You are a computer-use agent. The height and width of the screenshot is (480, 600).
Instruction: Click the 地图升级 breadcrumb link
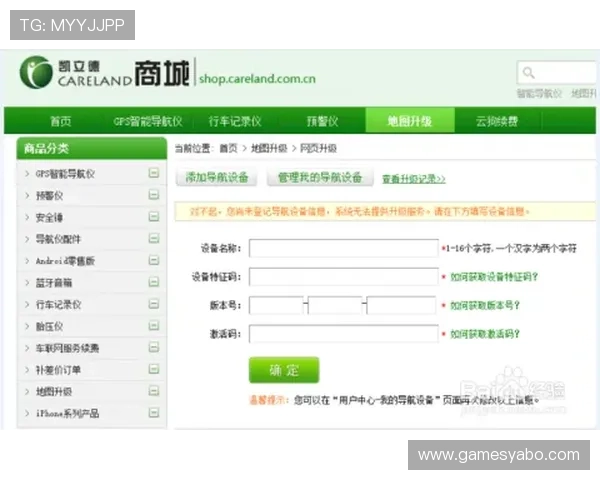click(269, 148)
